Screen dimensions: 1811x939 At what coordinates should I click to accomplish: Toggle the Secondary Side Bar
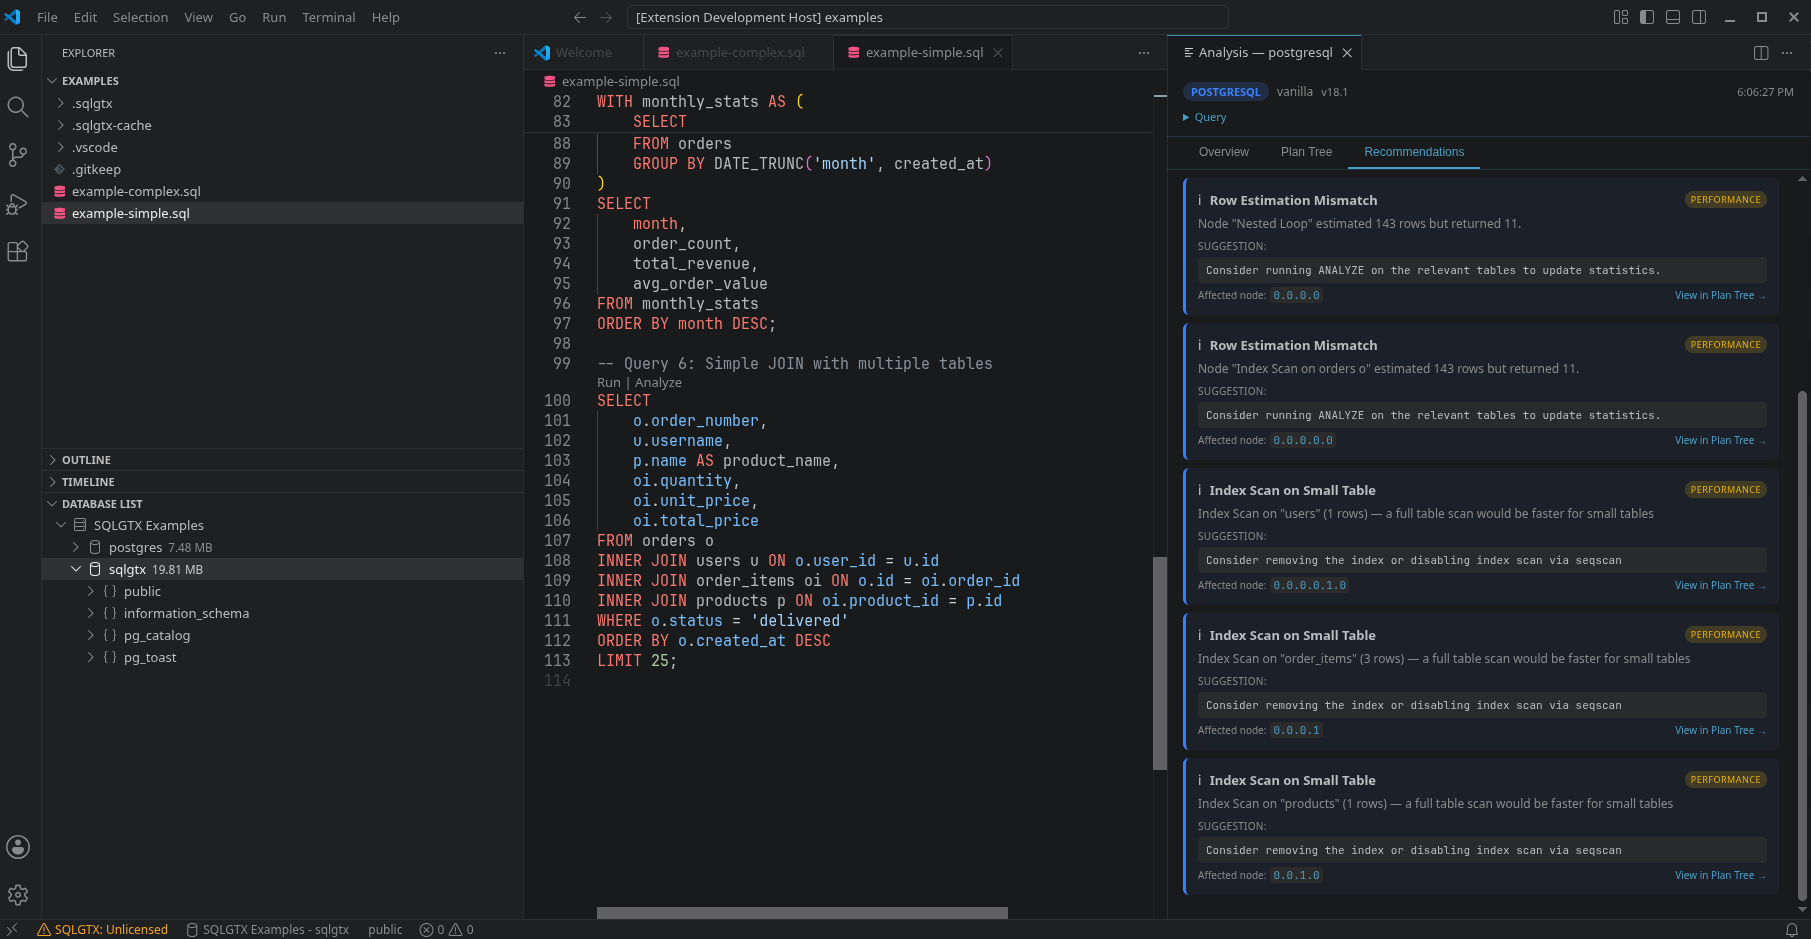(x=1699, y=17)
